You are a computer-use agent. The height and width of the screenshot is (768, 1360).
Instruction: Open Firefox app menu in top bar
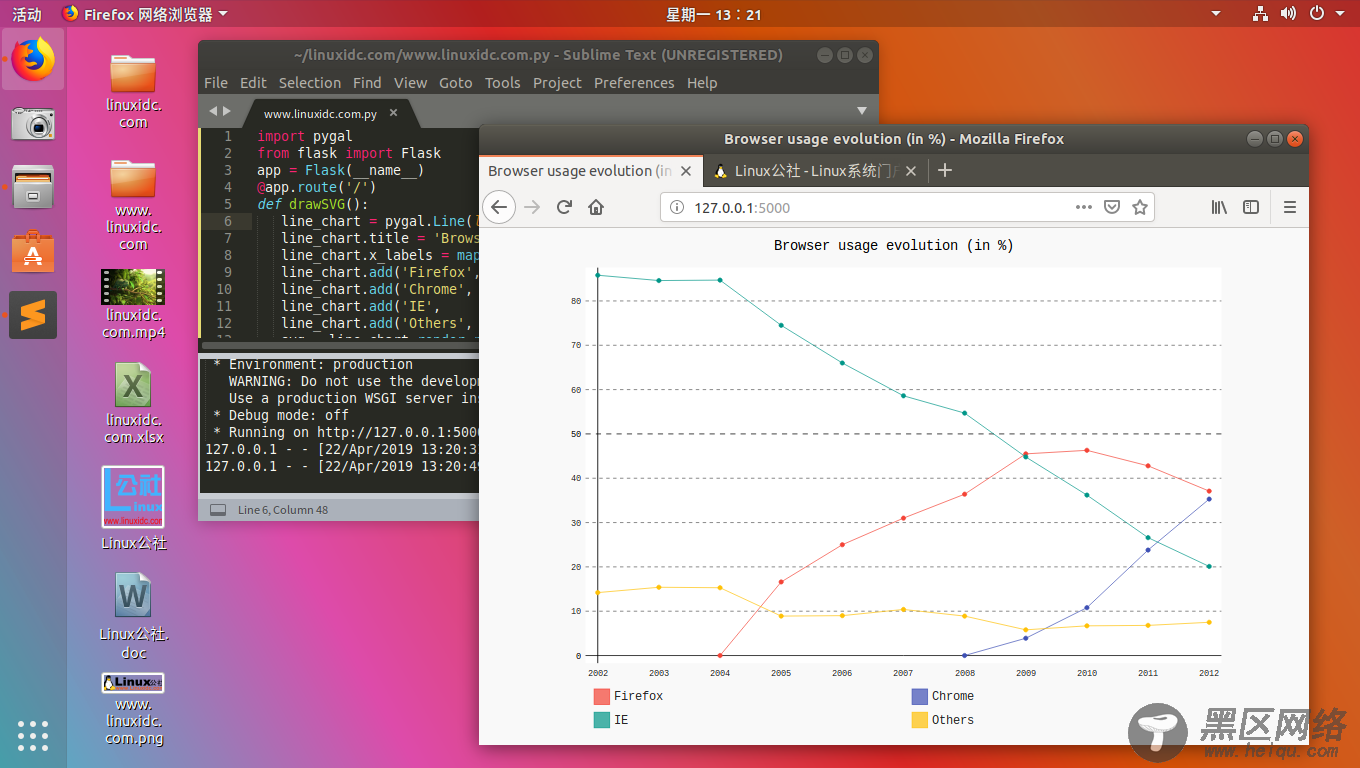pos(144,14)
